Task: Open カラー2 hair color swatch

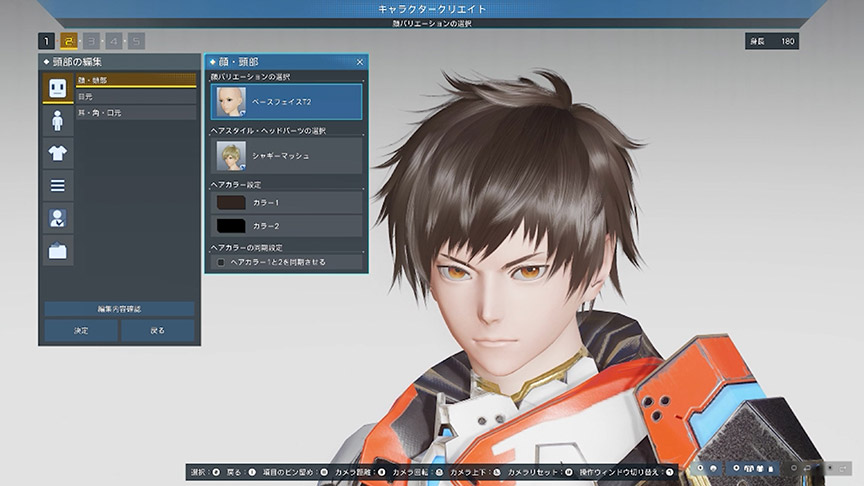Action: pos(287,226)
